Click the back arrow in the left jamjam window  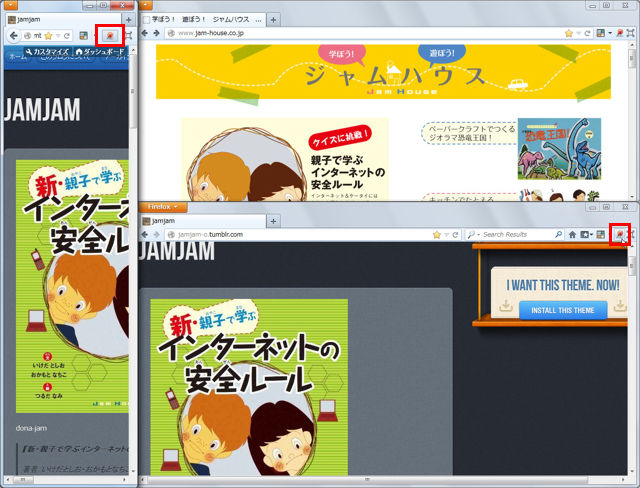pyautogui.click(x=13, y=36)
